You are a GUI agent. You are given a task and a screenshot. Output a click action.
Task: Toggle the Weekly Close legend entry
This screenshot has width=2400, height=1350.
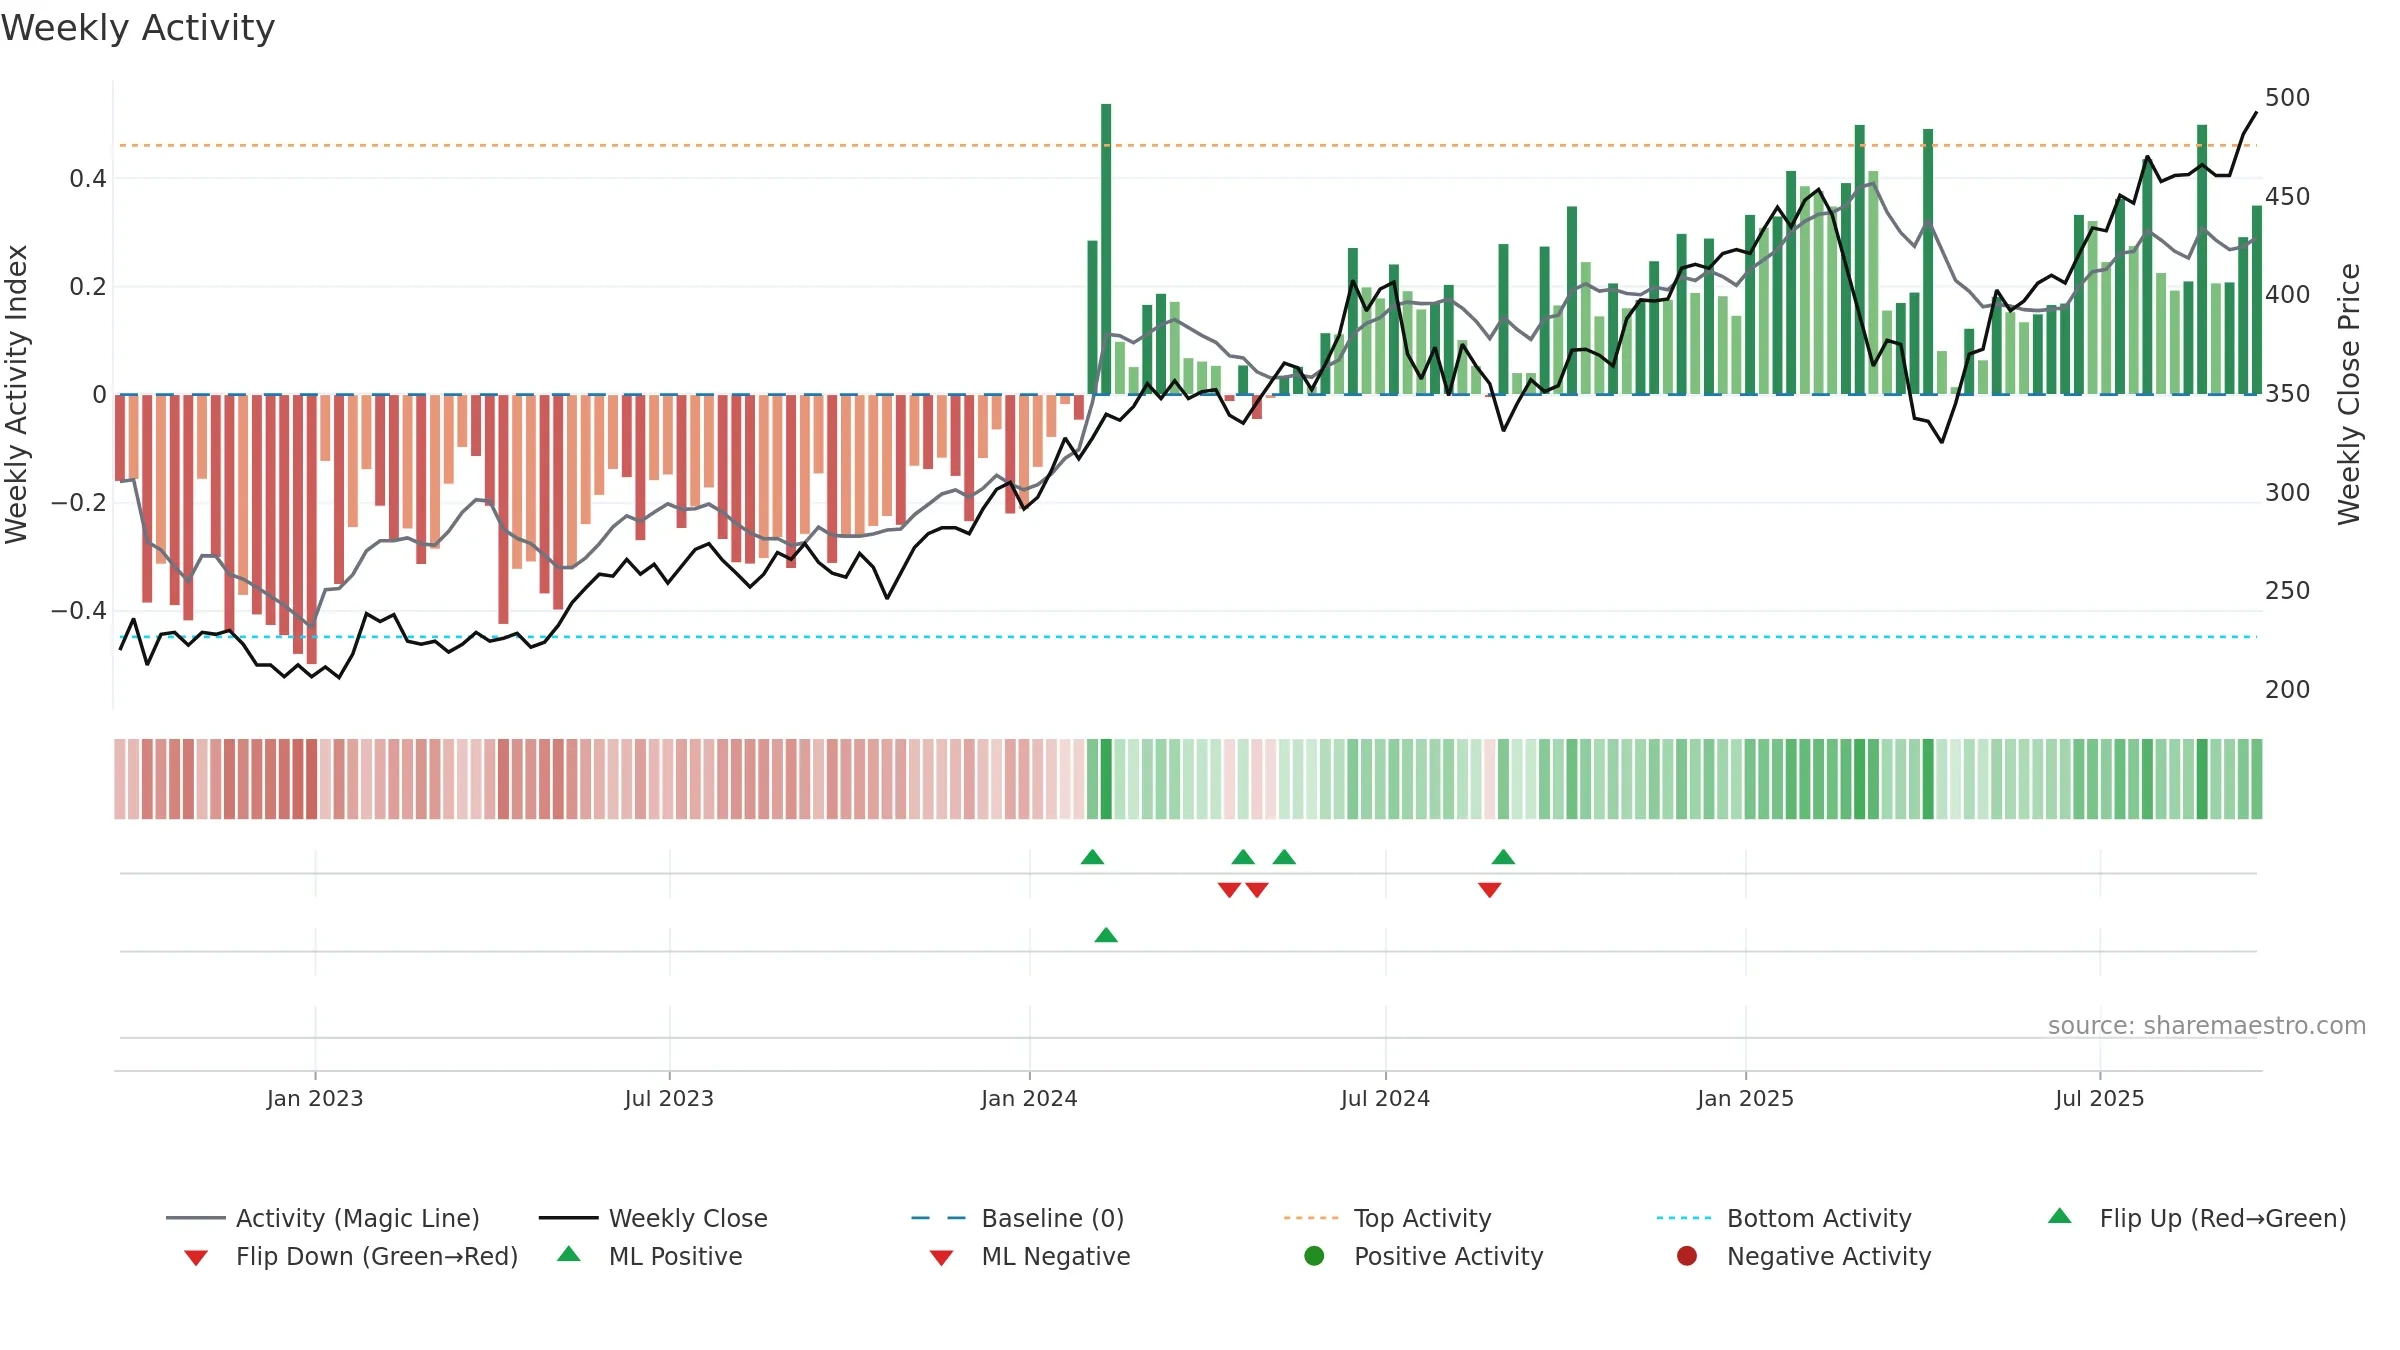tap(653, 1218)
